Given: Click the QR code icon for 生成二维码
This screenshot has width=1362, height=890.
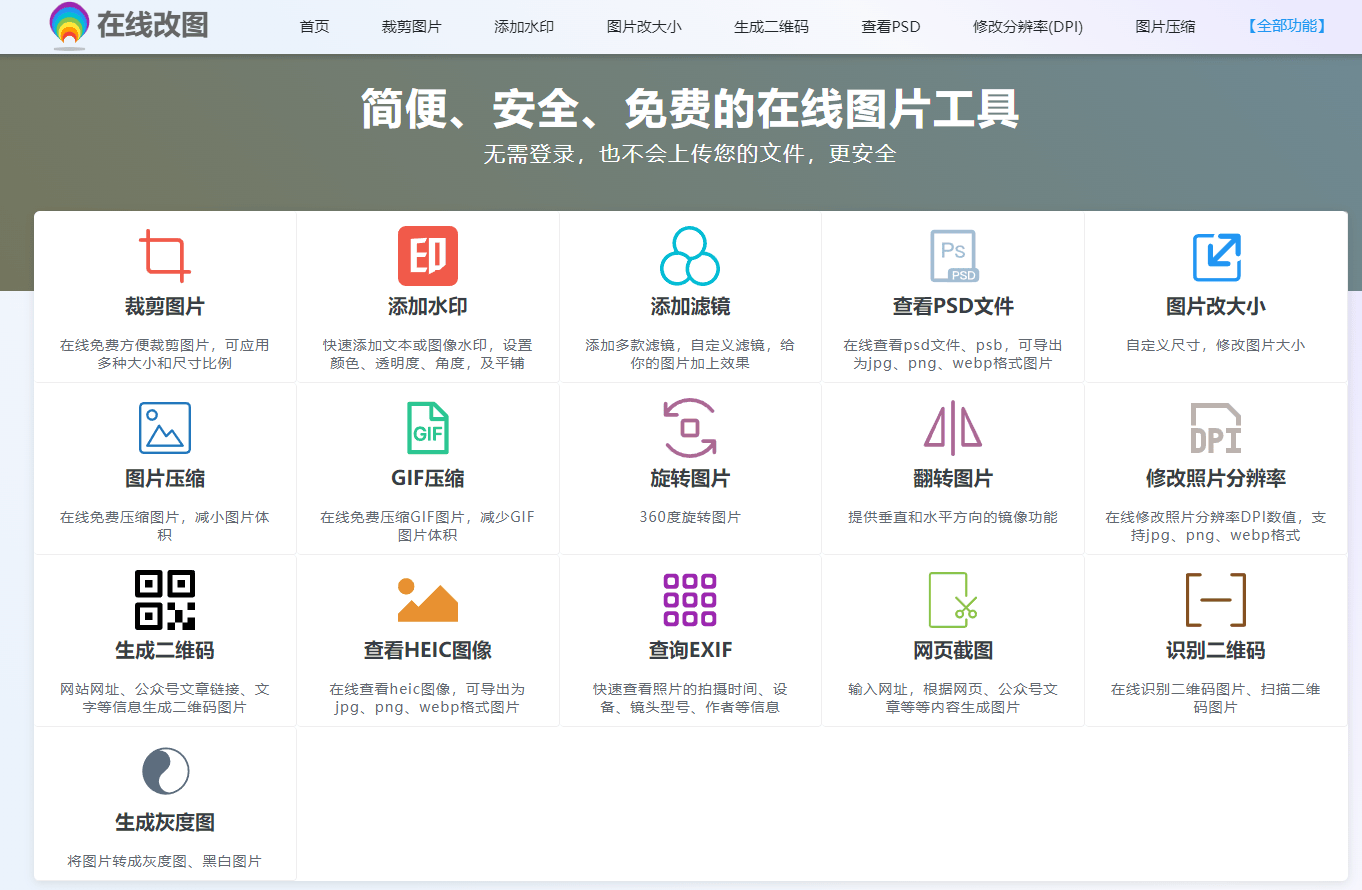Looking at the screenshot, I should 164,600.
